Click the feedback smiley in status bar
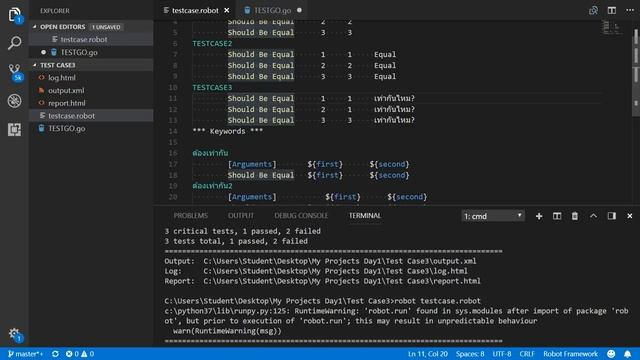 [611, 354]
